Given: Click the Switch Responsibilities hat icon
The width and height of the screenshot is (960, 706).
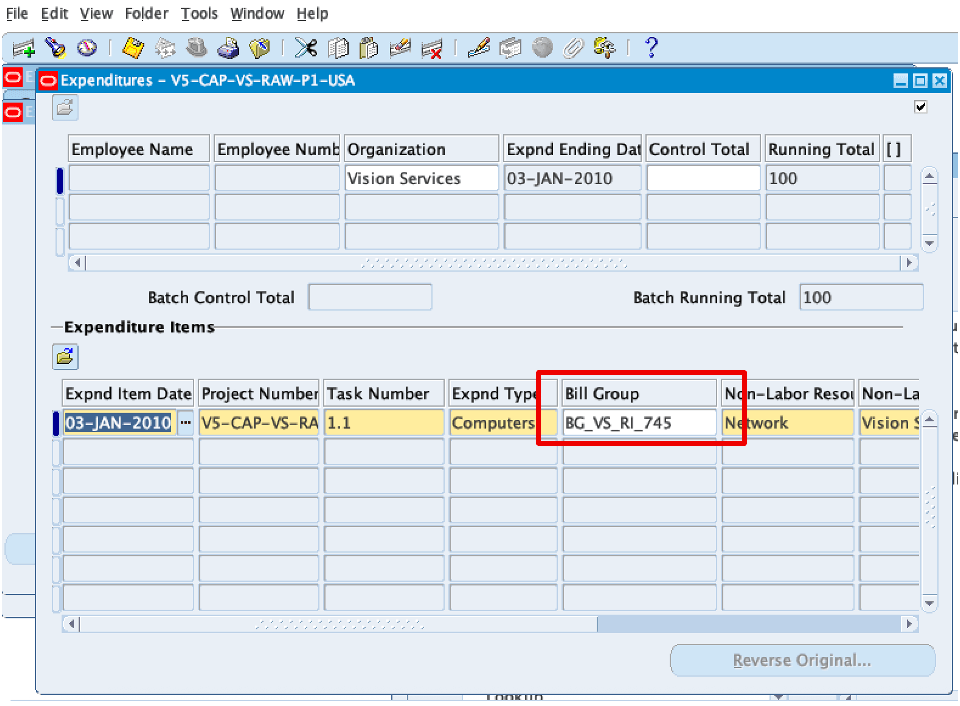Looking at the screenshot, I should (x=197, y=48).
